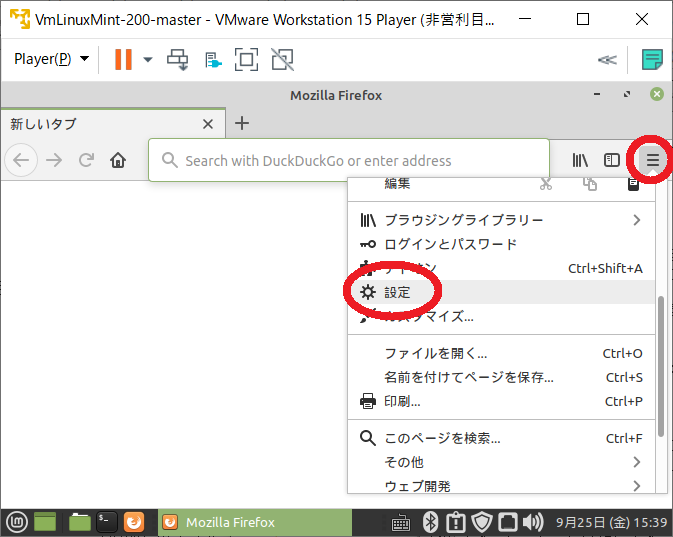The image size is (673, 537).
Task: Select 印刷... print menu item
Action: point(501,401)
